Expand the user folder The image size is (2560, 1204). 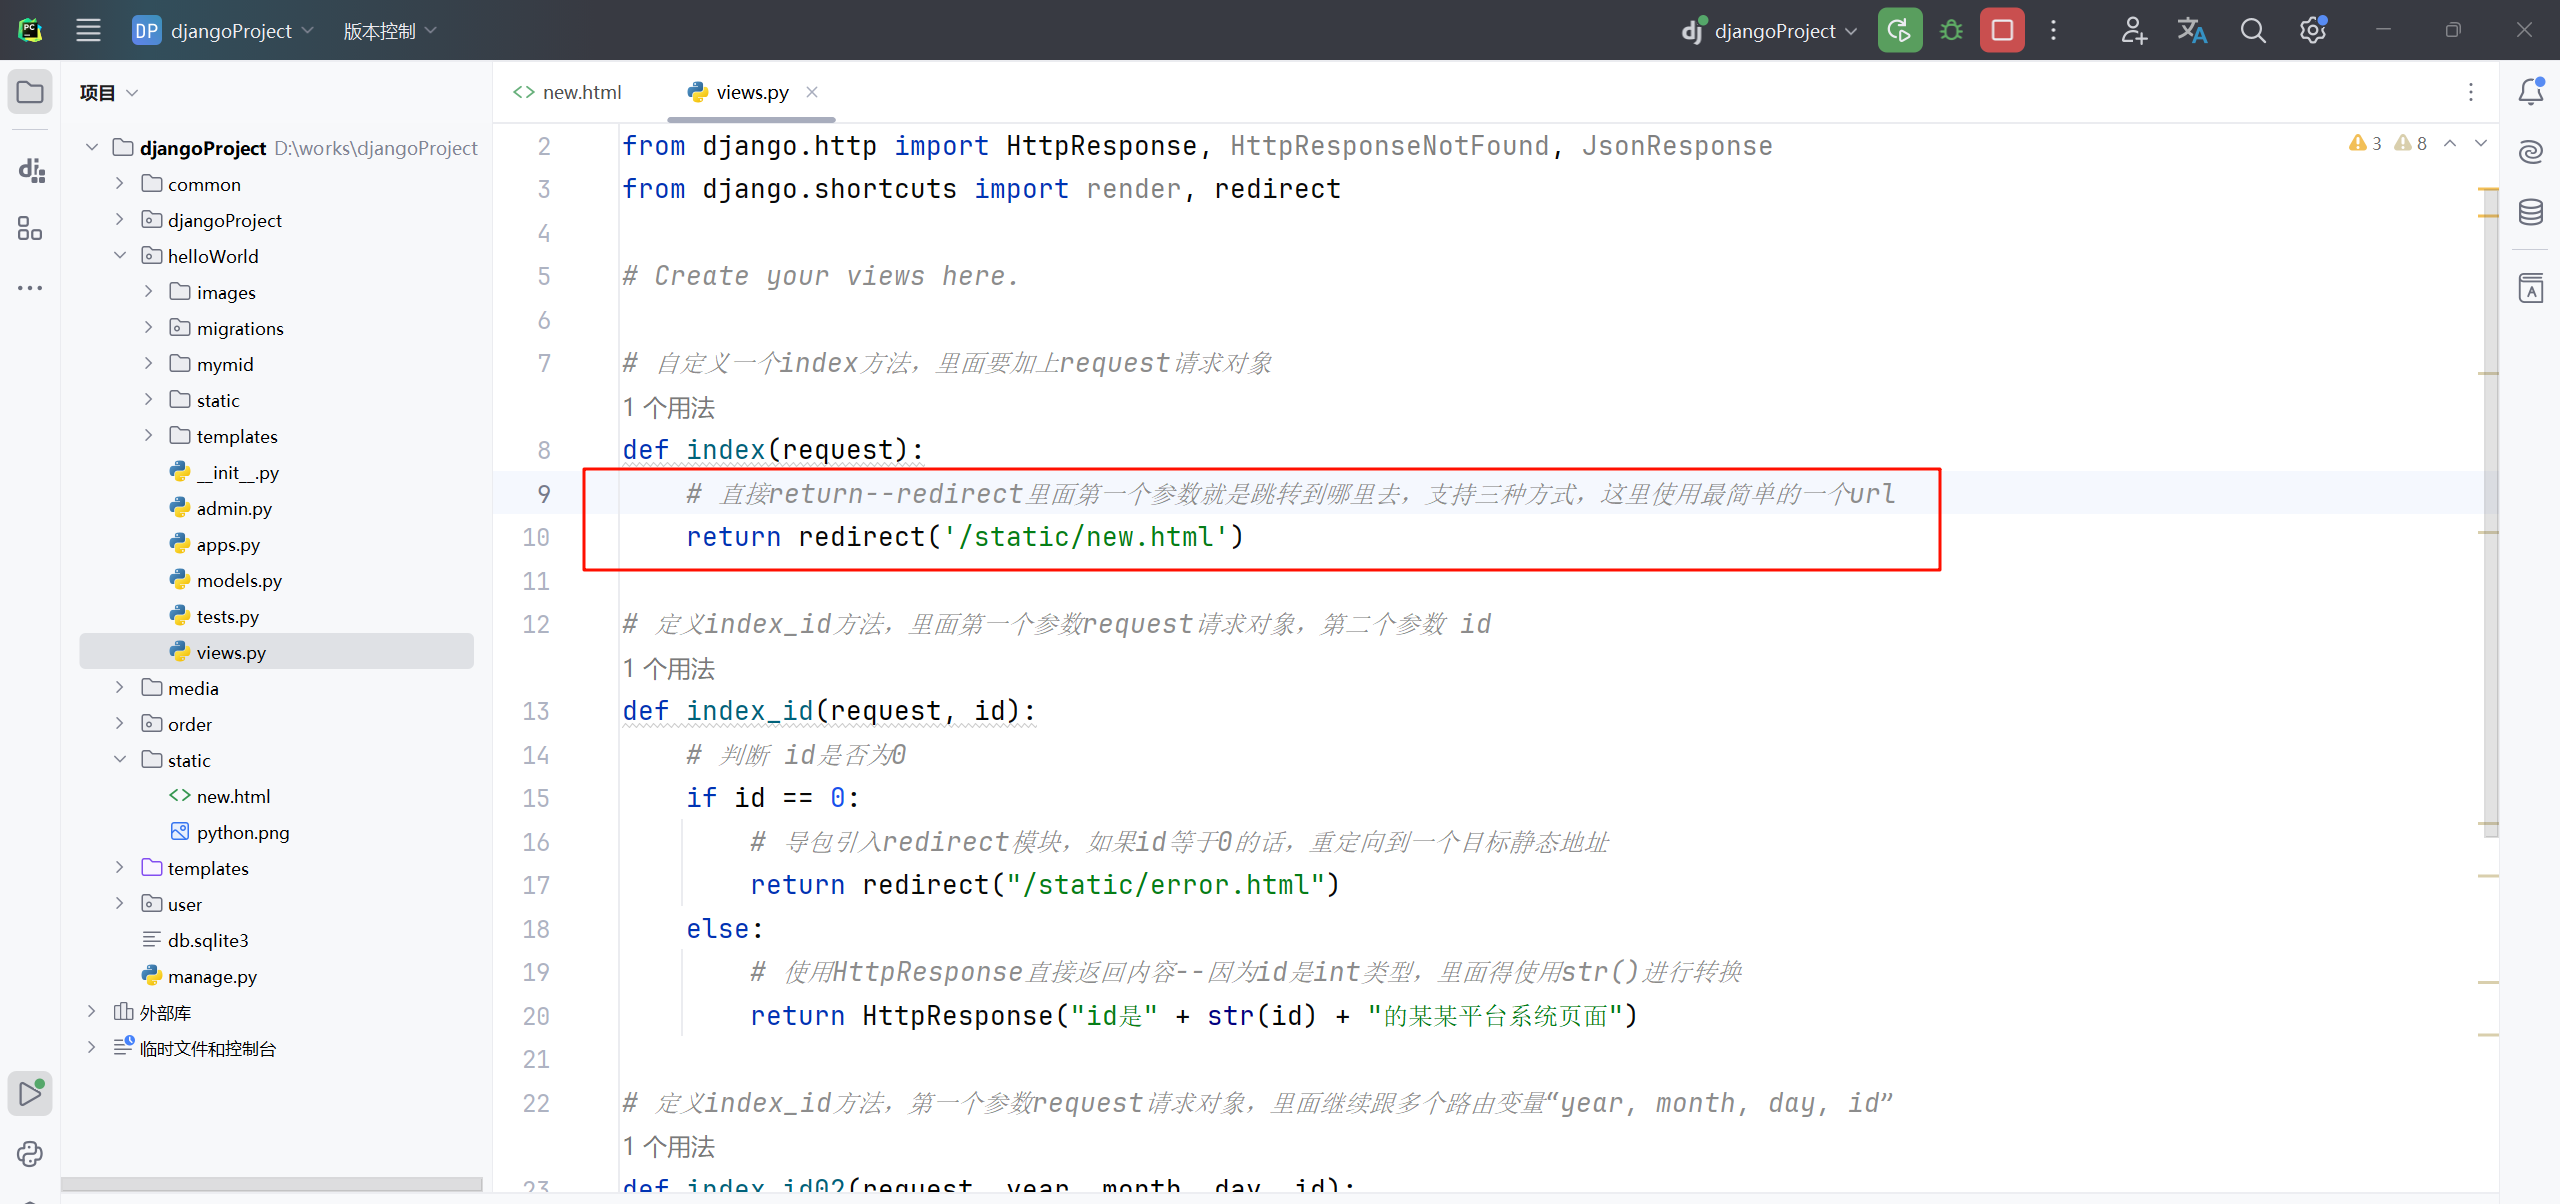pos(120,904)
